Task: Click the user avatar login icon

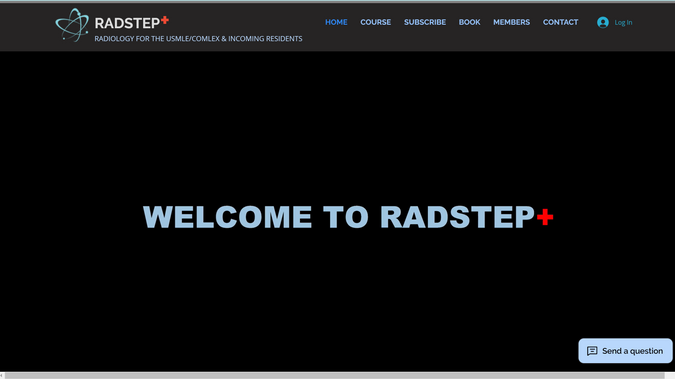Action: tap(603, 22)
